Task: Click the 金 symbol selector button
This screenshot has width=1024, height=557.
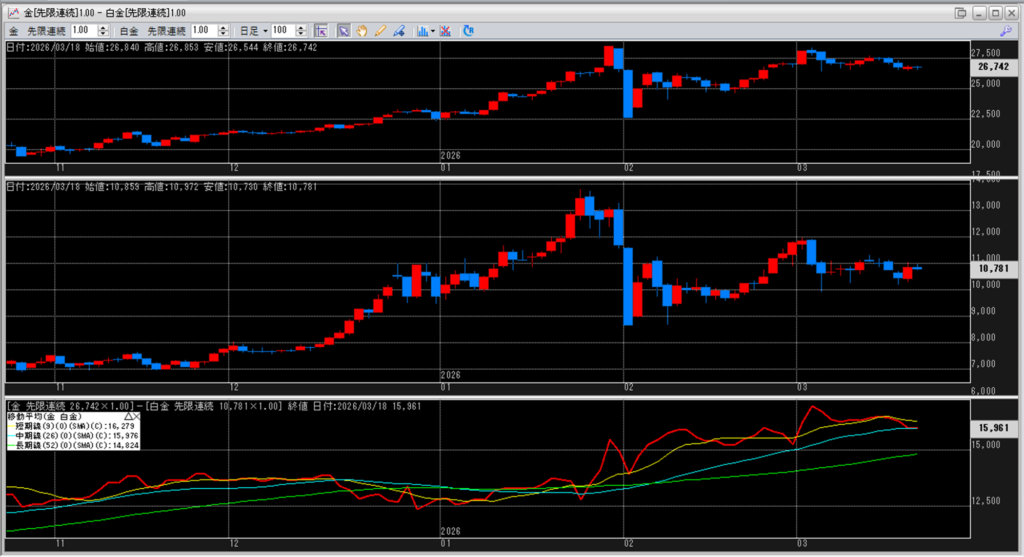Action: 14,31
